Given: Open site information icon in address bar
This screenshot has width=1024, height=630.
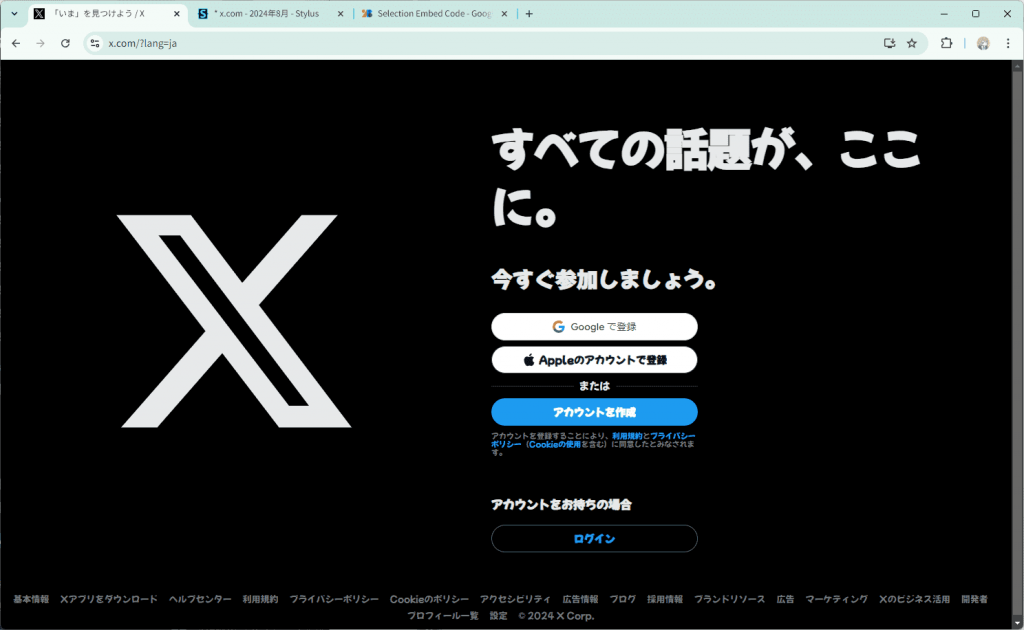Looking at the screenshot, I should 95,43.
